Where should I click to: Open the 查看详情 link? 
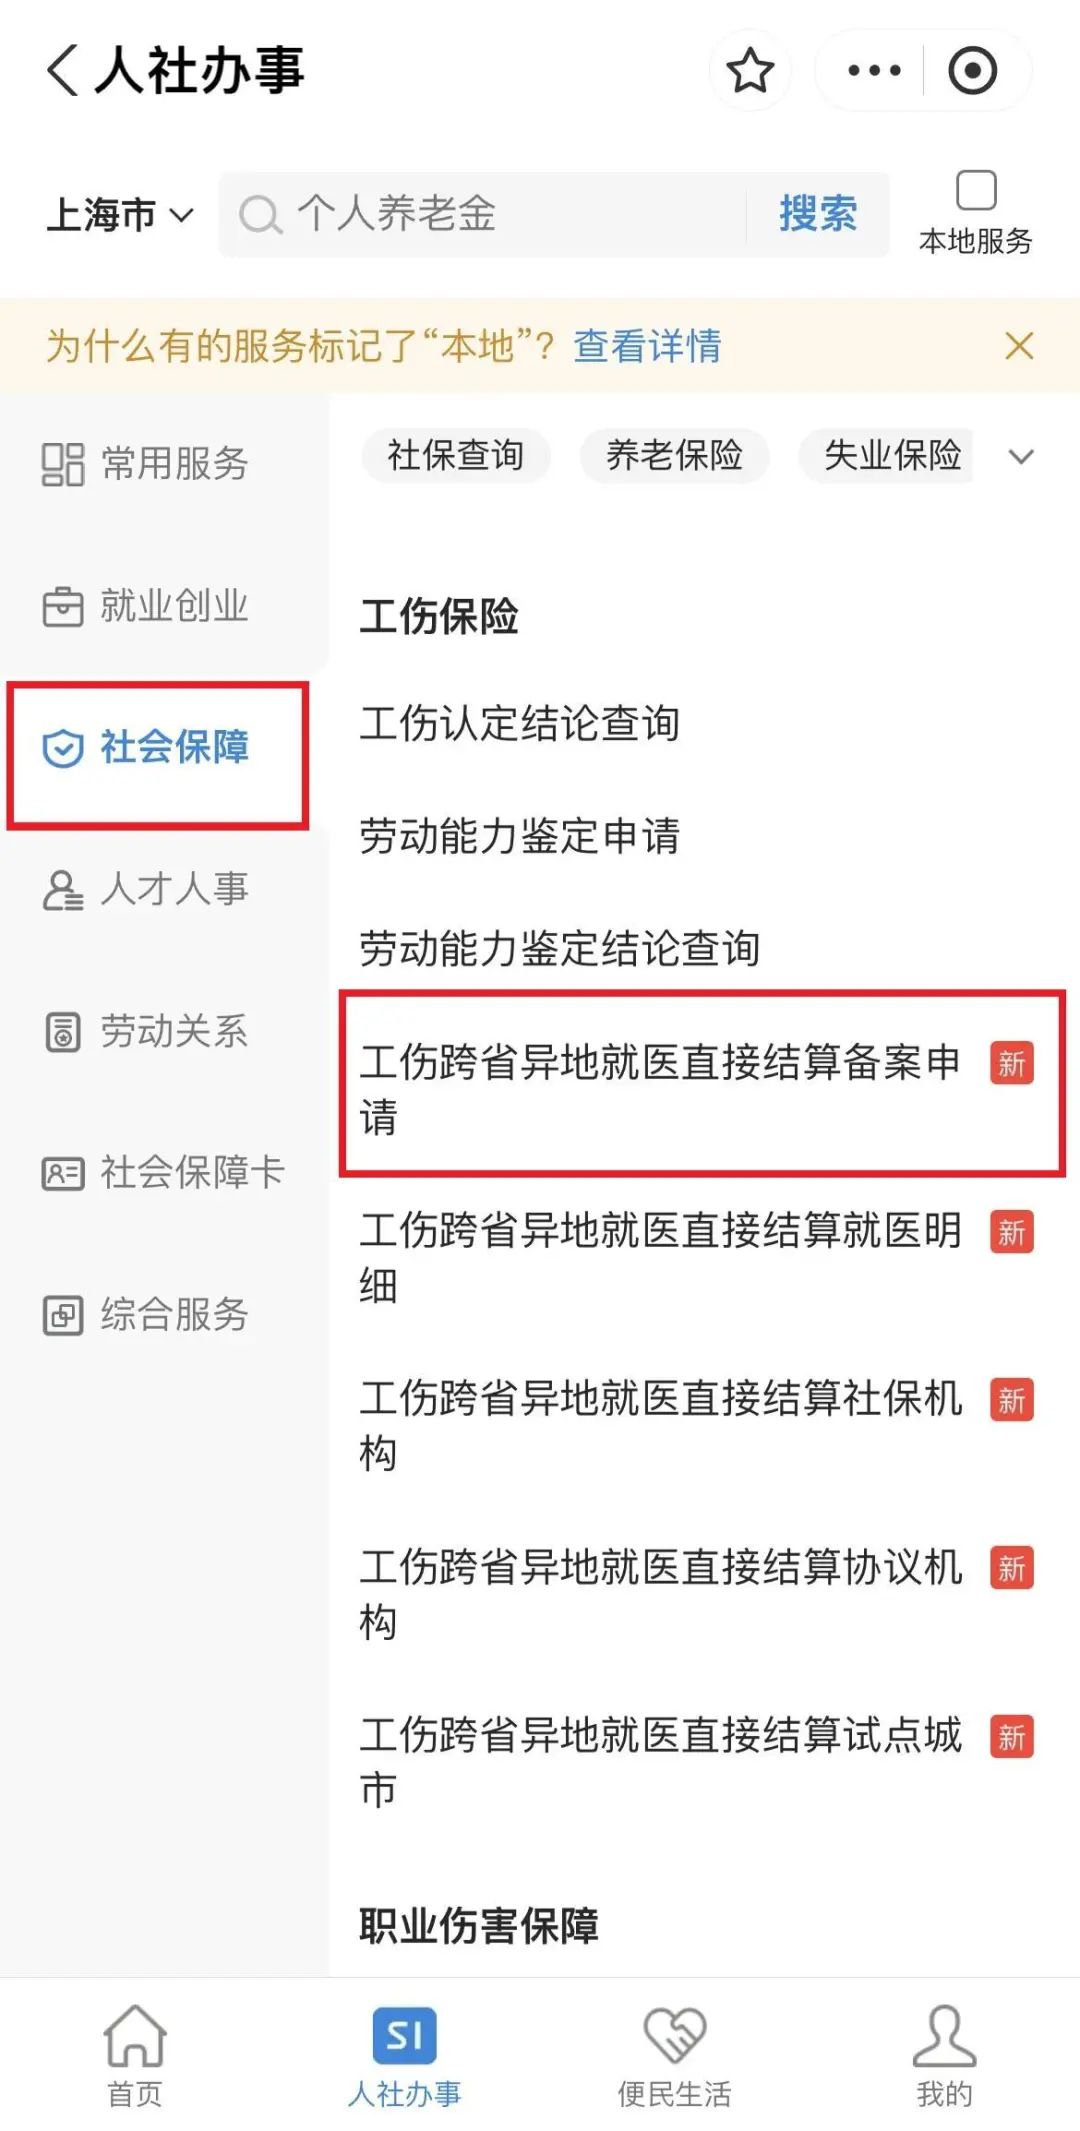(647, 346)
